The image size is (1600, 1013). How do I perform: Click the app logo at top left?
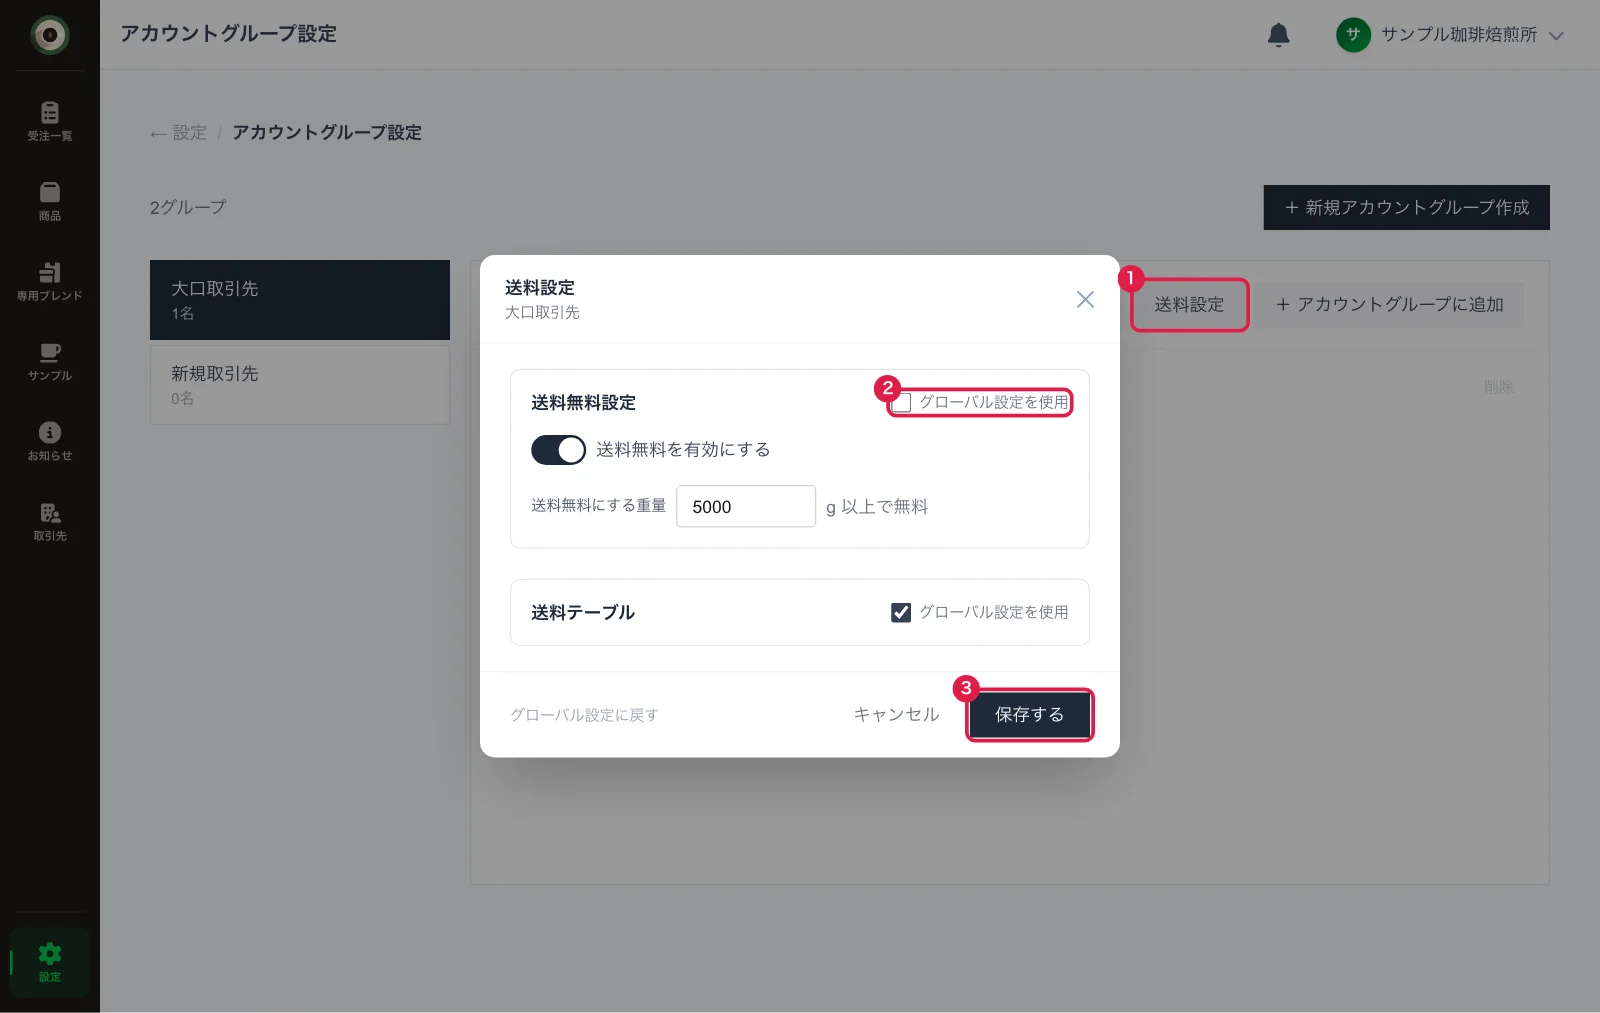pos(49,35)
